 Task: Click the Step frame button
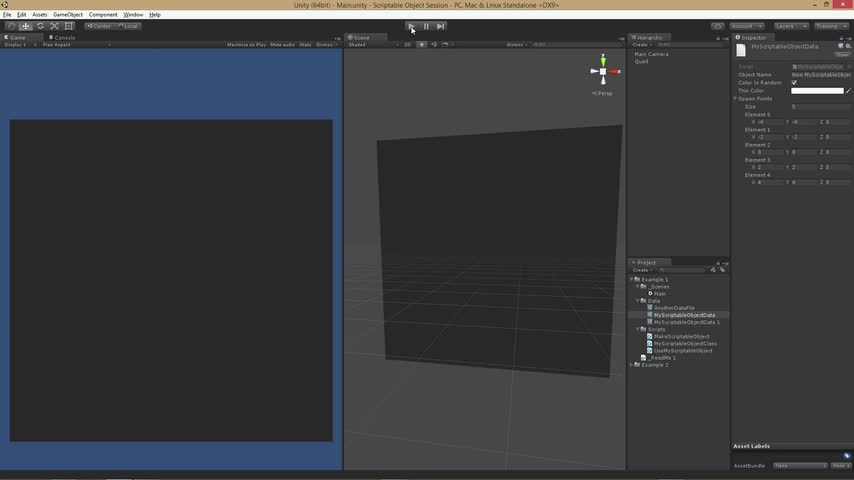[x=440, y=26]
